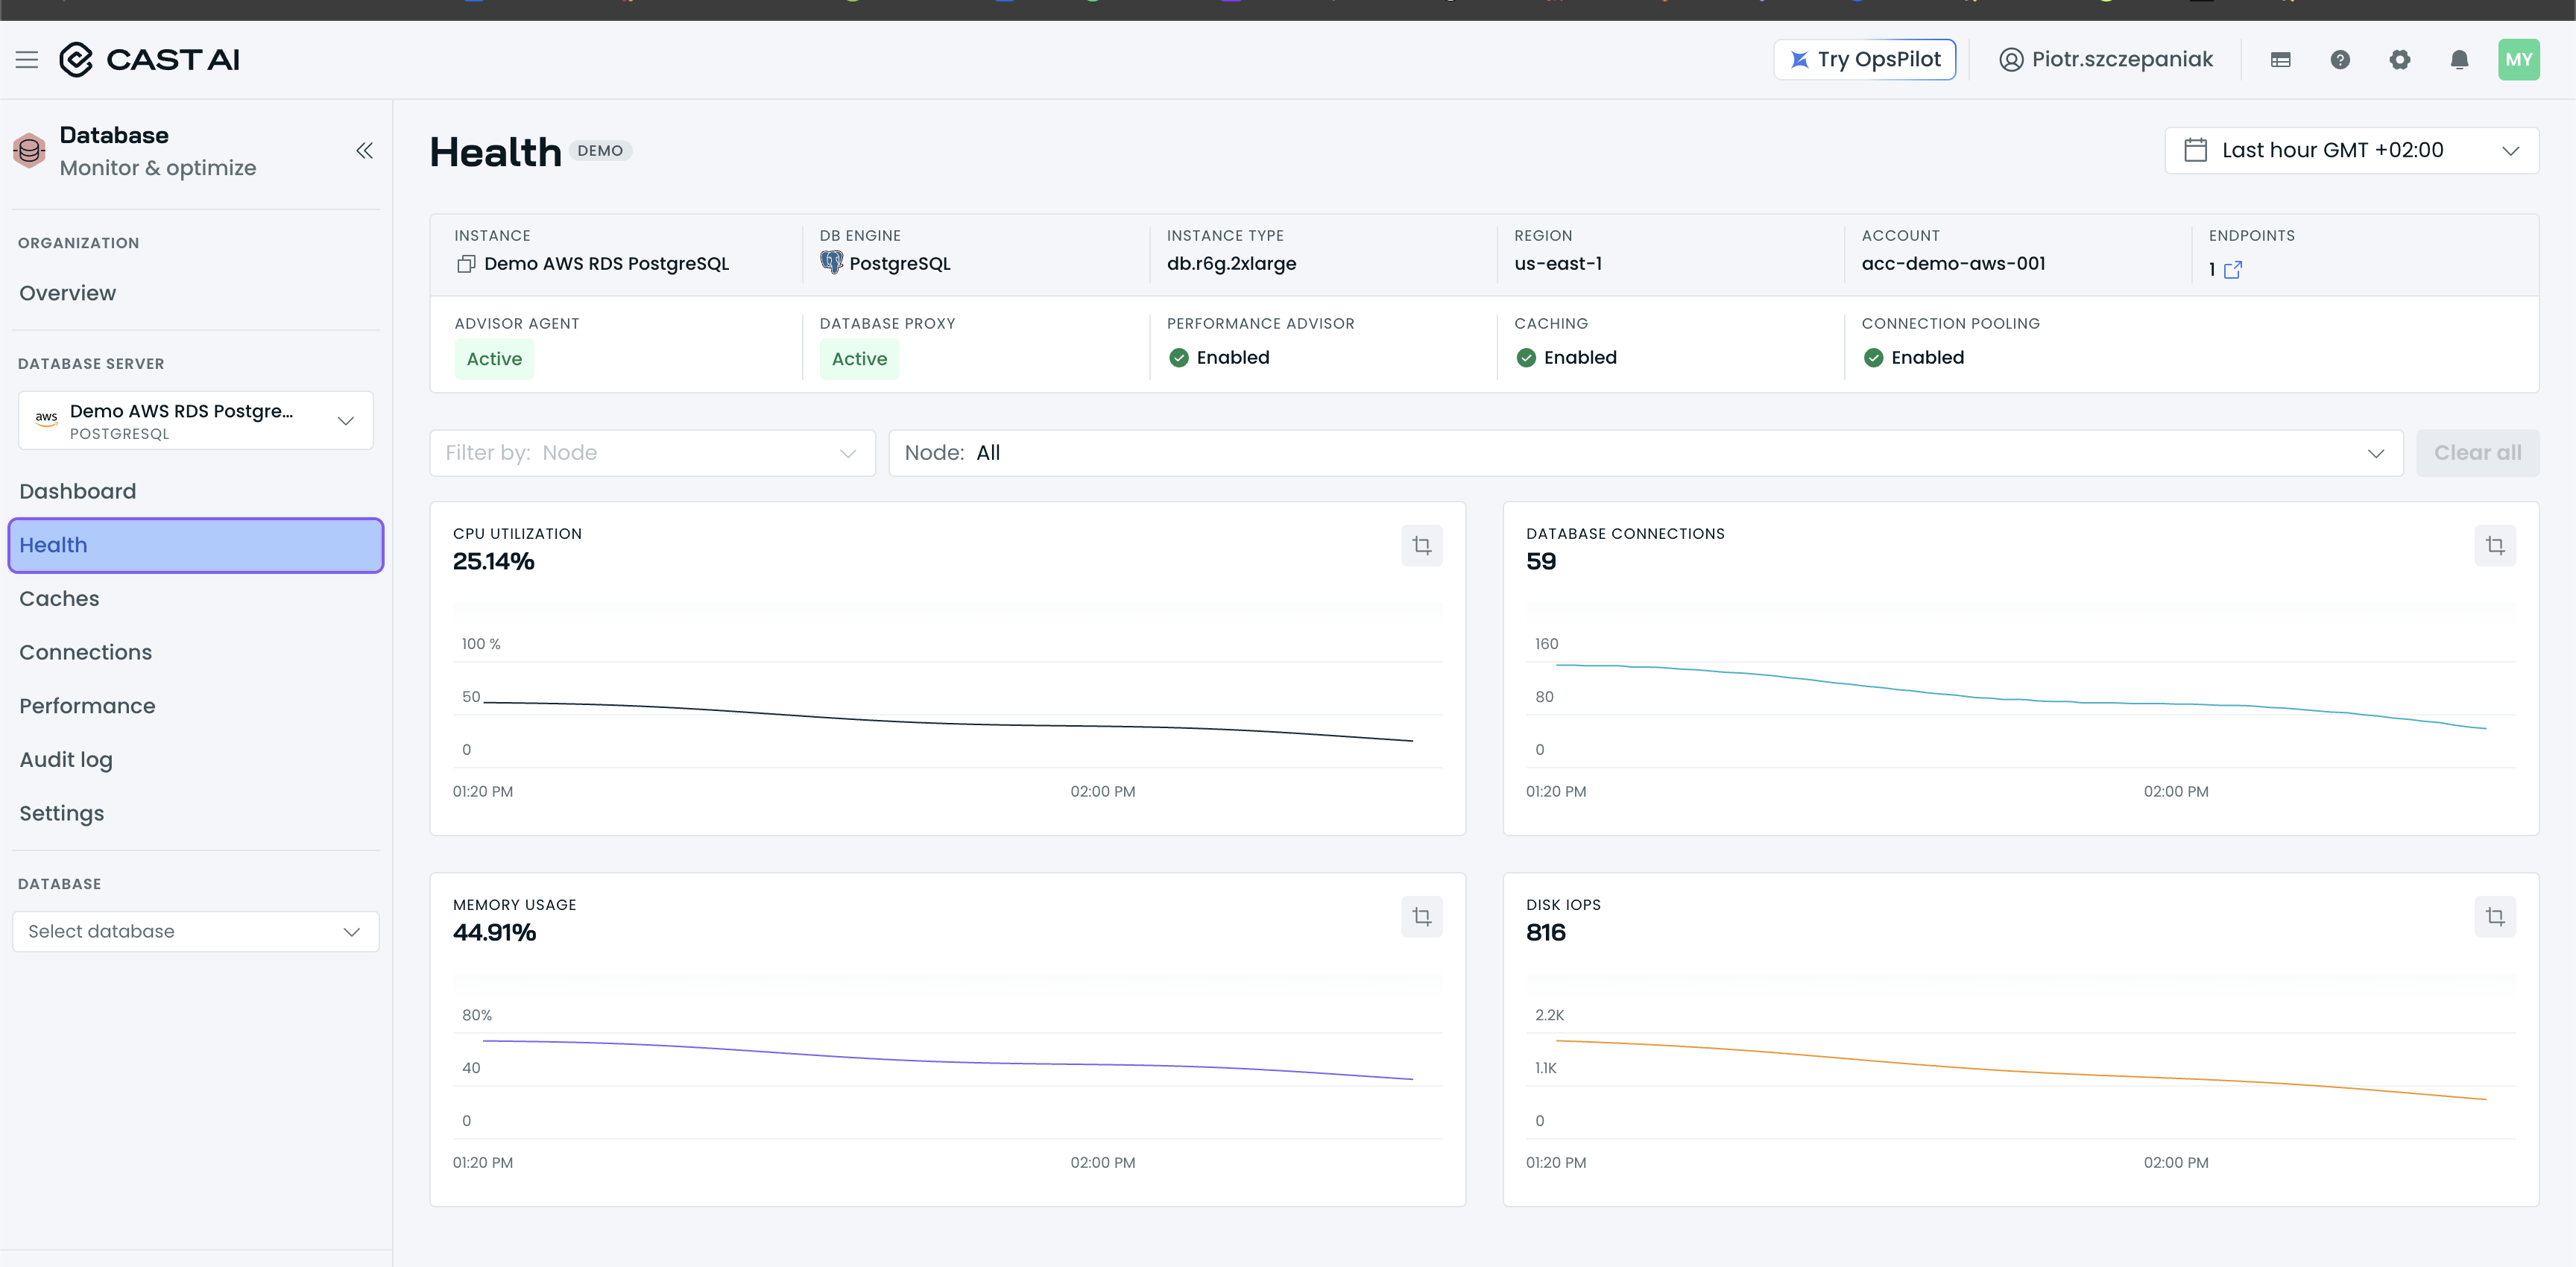This screenshot has width=2576, height=1267.
Task: Expand the database server selector
Action: (196, 420)
